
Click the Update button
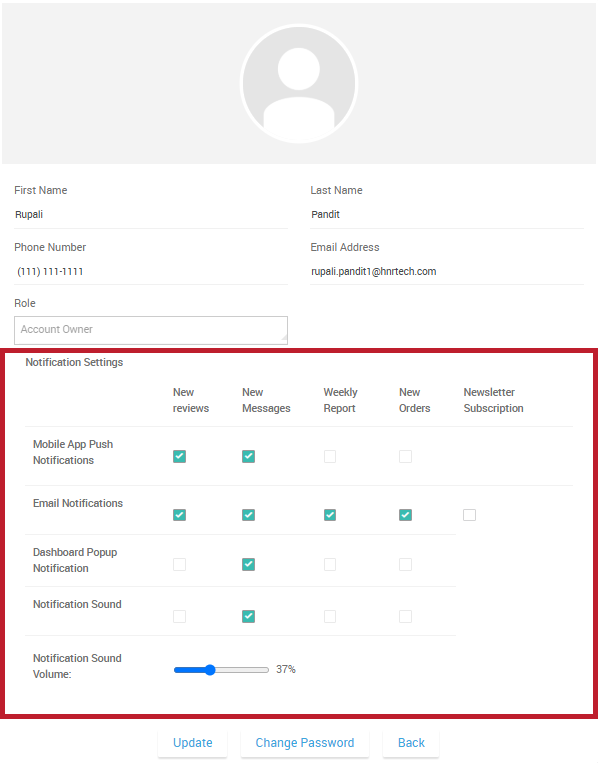[x=193, y=743]
